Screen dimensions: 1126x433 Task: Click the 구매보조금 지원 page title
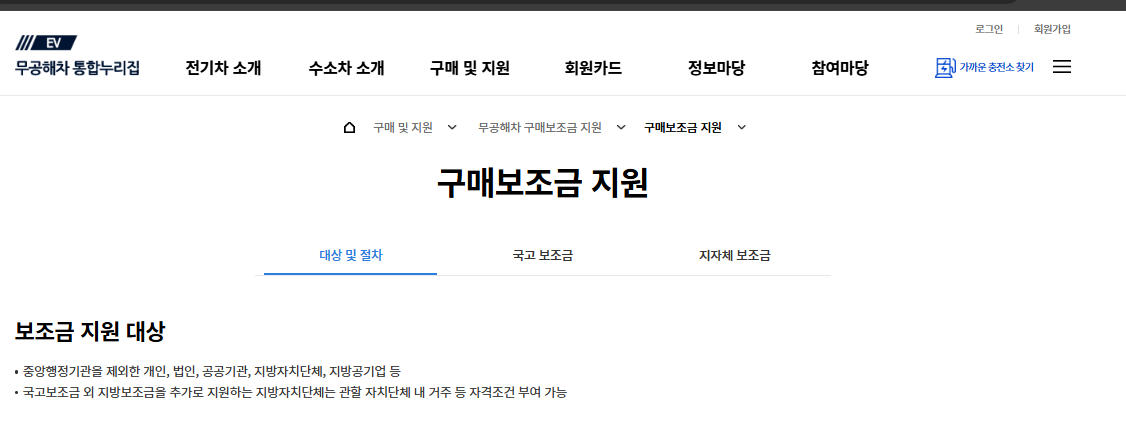pyautogui.click(x=542, y=184)
